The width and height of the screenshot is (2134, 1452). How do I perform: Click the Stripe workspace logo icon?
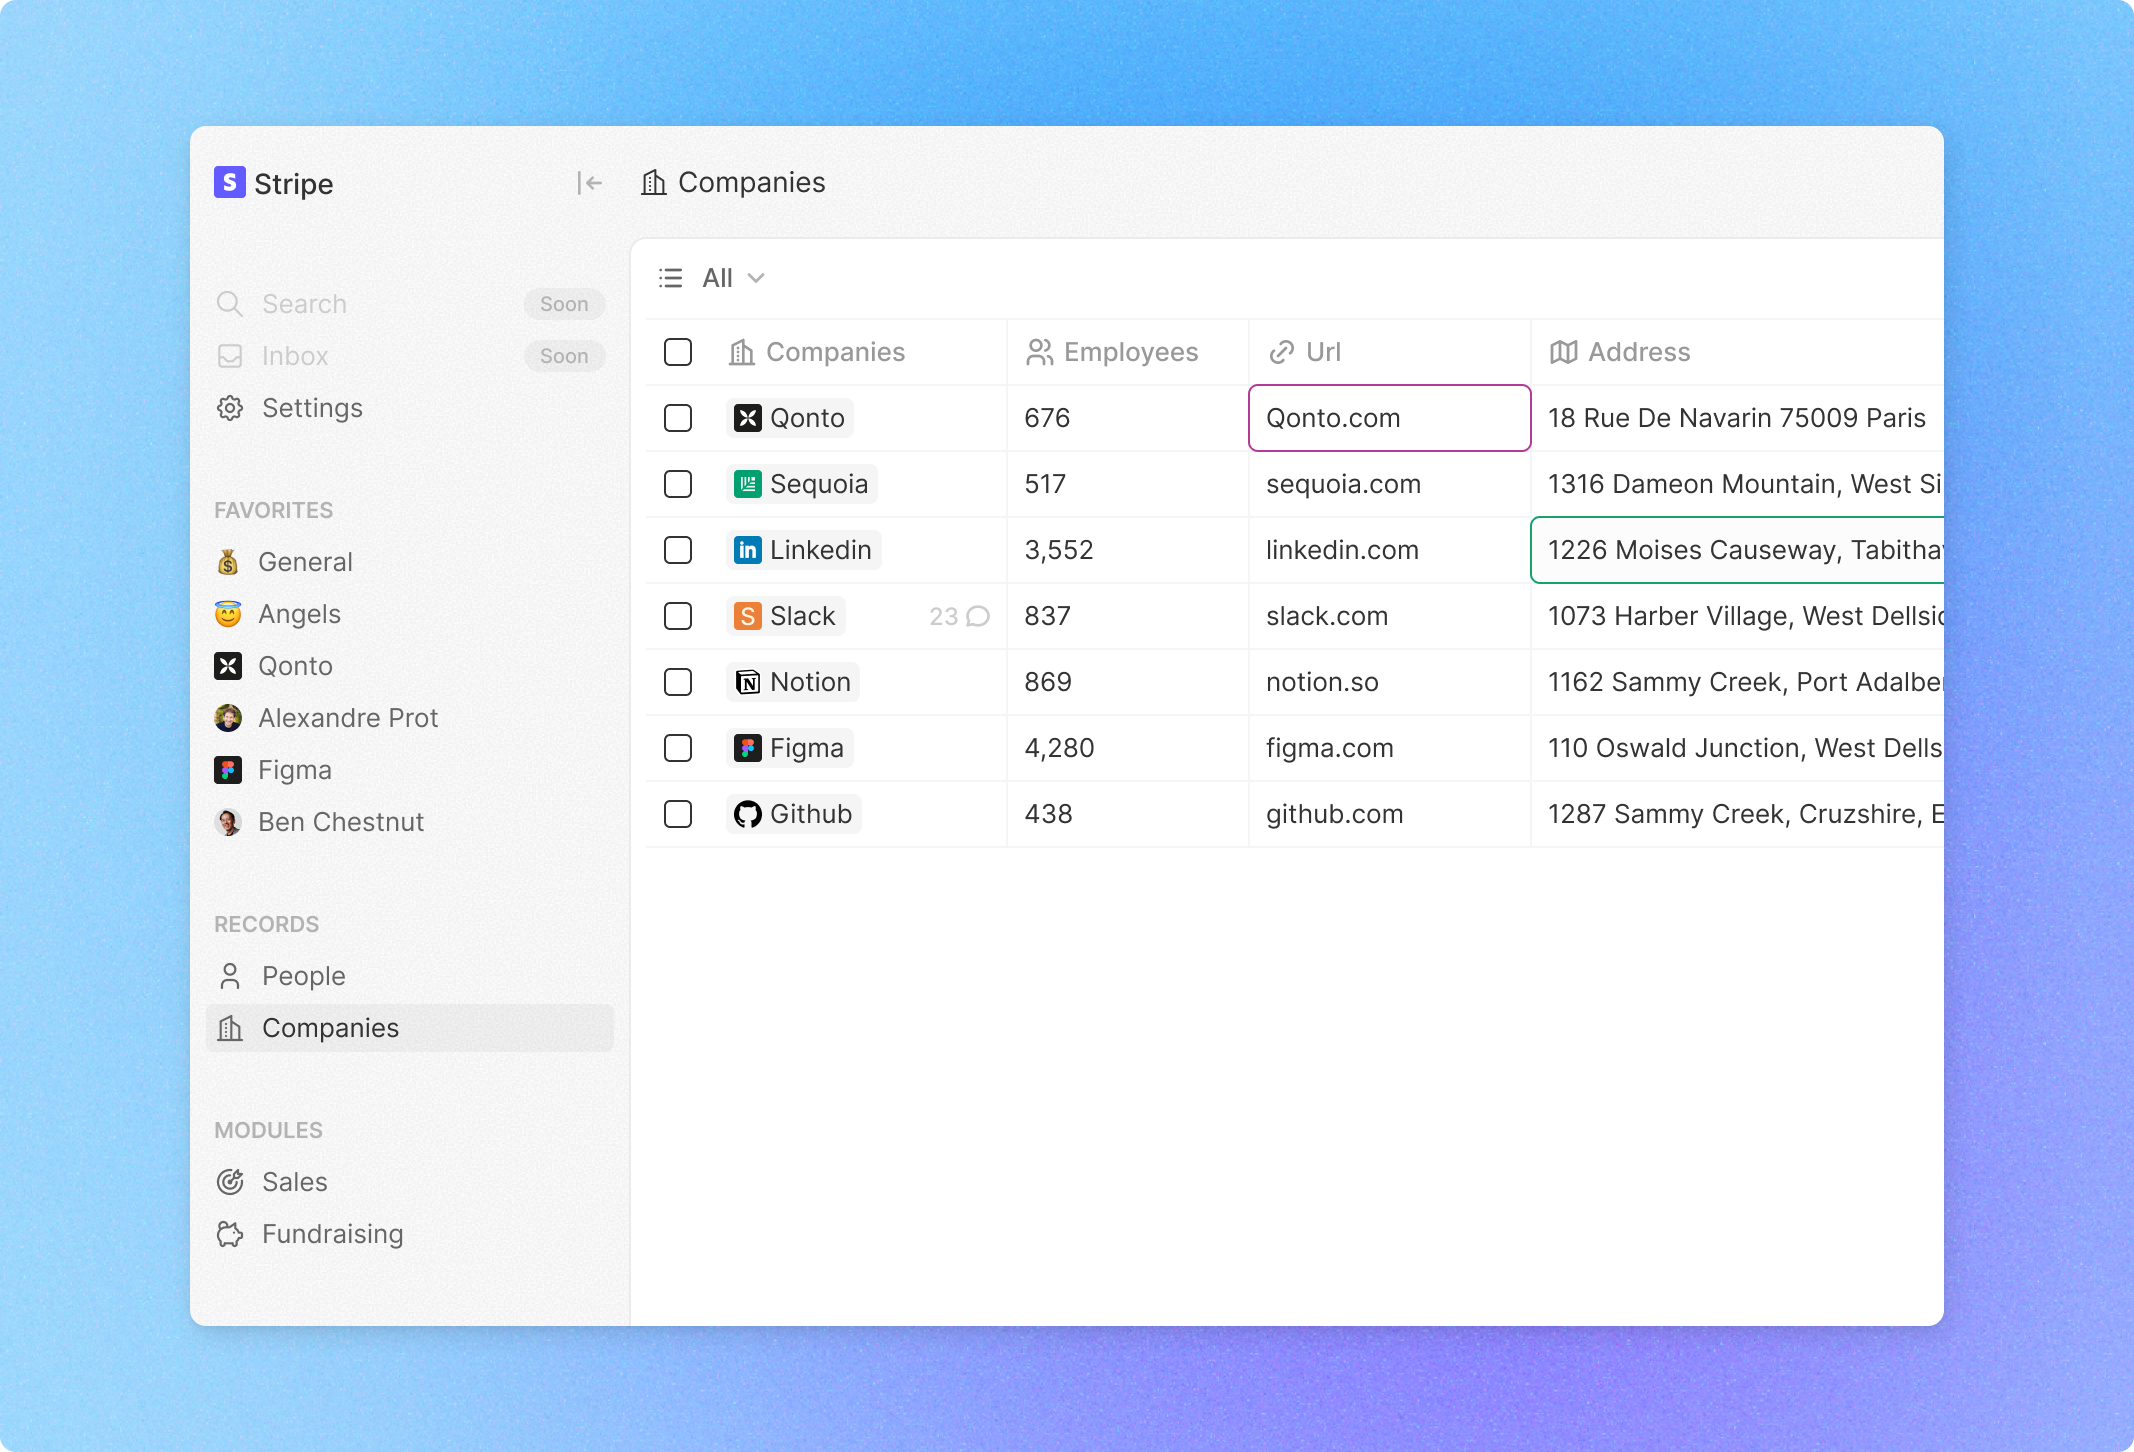coord(230,182)
